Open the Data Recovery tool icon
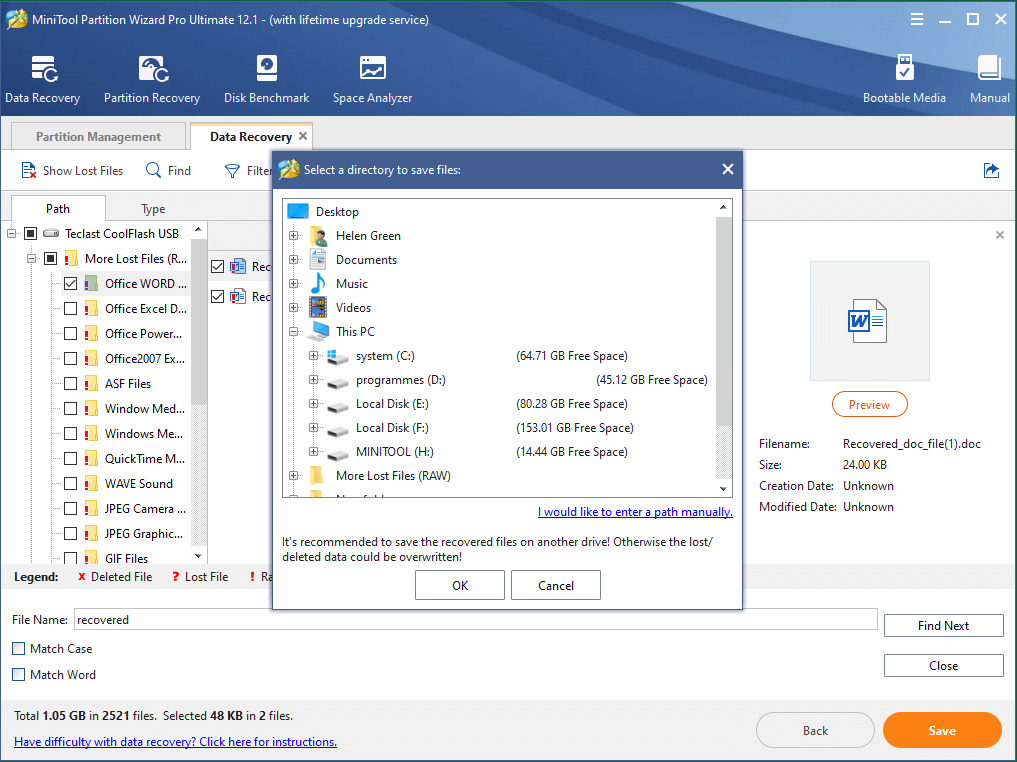 coord(43,69)
